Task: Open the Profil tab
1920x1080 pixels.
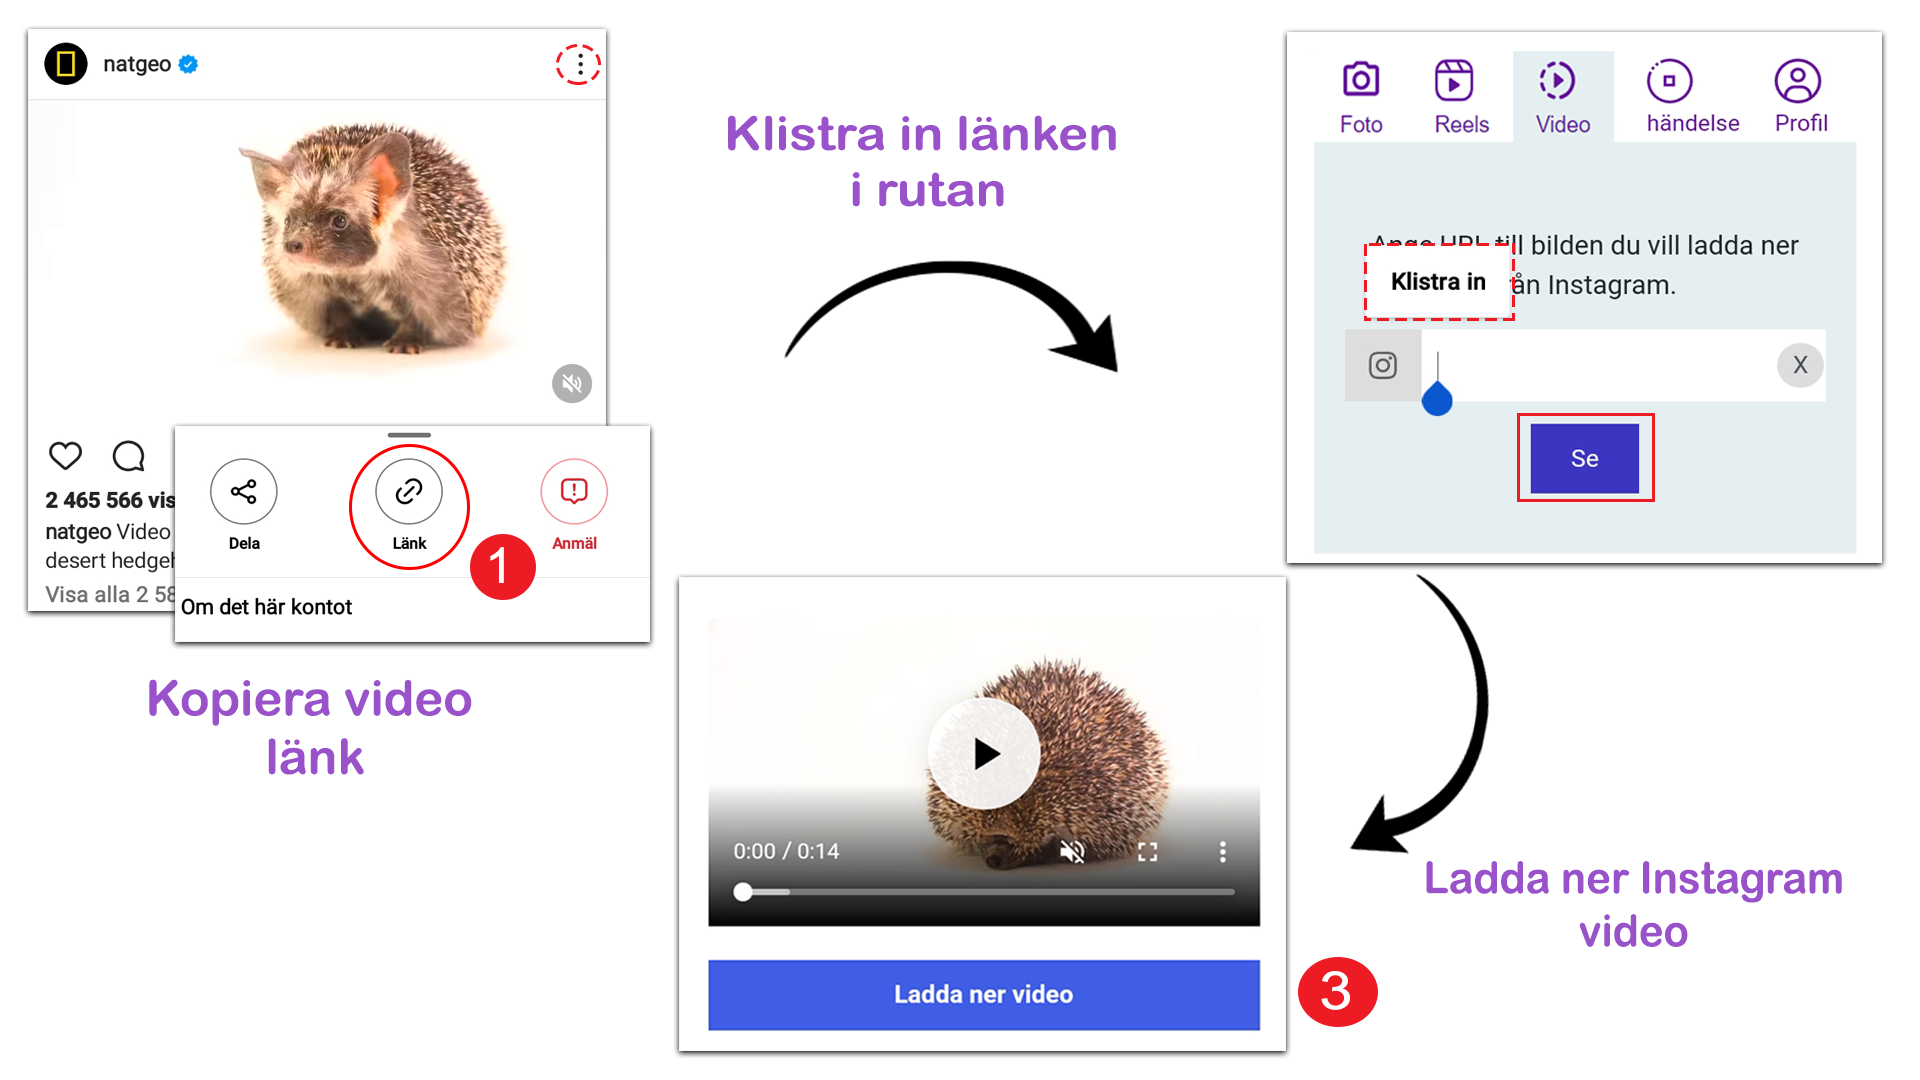Action: click(1800, 97)
